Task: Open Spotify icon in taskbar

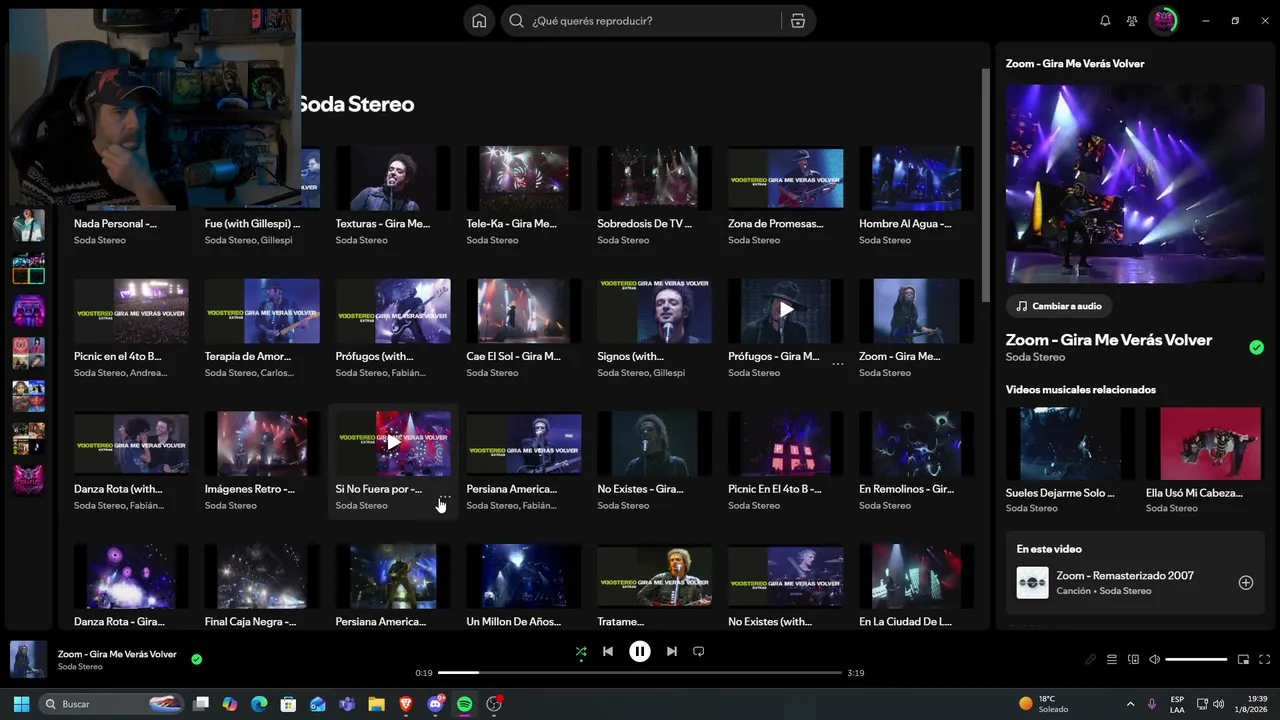Action: [465, 704]
